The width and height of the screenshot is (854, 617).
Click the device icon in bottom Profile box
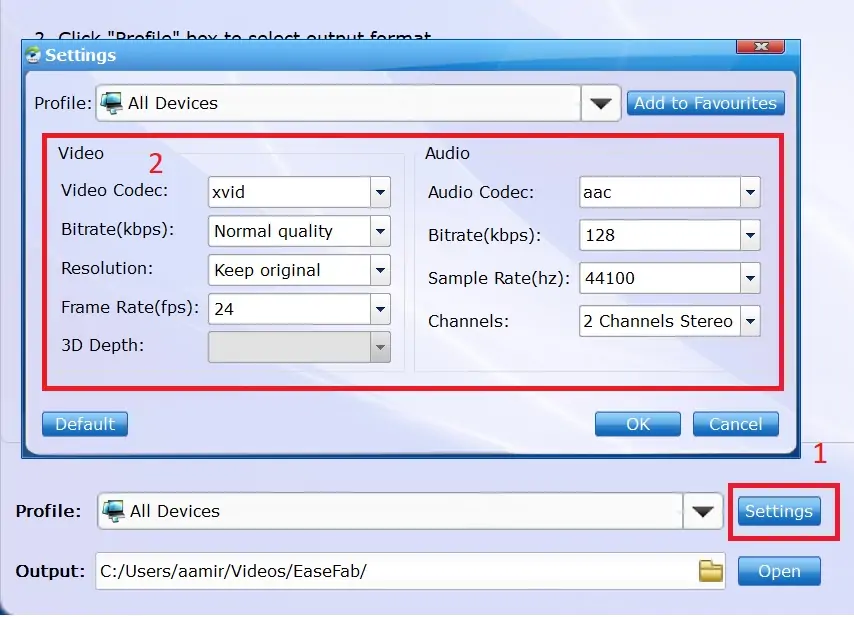coord(114,511)
